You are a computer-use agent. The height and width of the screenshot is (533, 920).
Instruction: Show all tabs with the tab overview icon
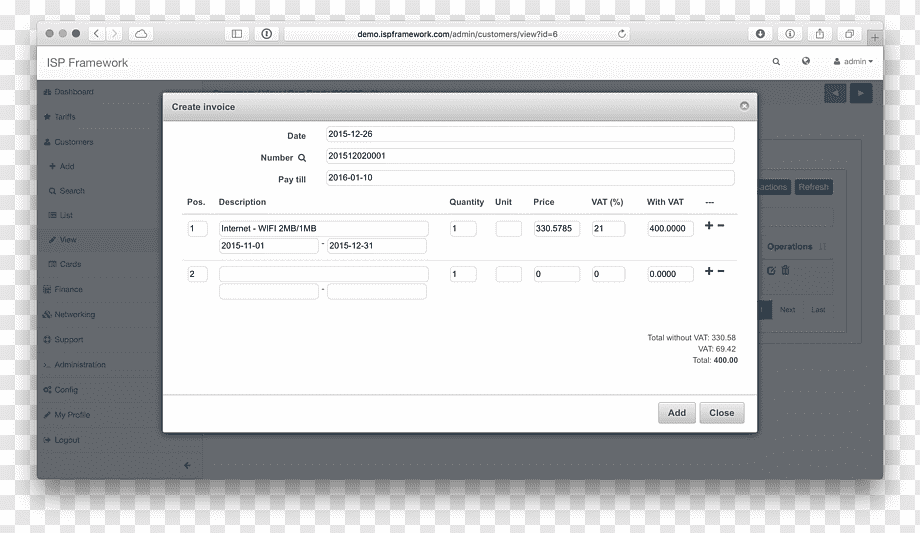849,33
